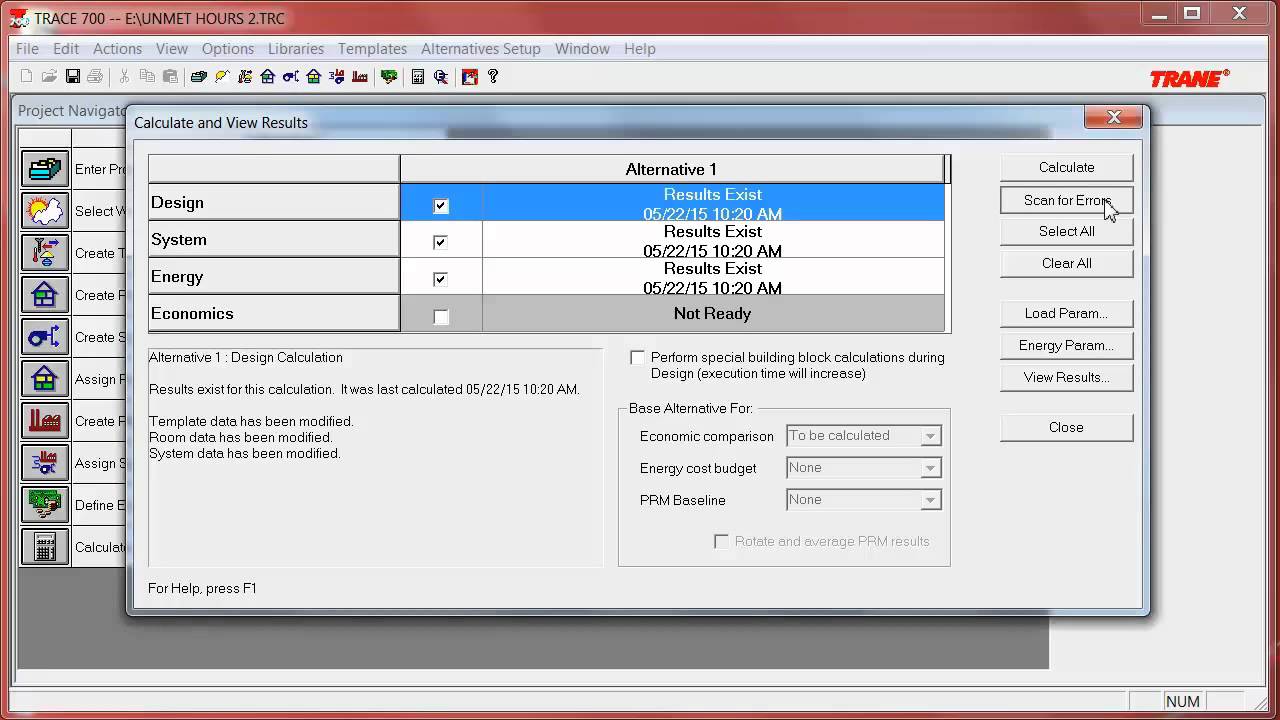The image size is (1280, 720).
Task: Open a file using the toolbar folder icon
Action: coord(49,76)
